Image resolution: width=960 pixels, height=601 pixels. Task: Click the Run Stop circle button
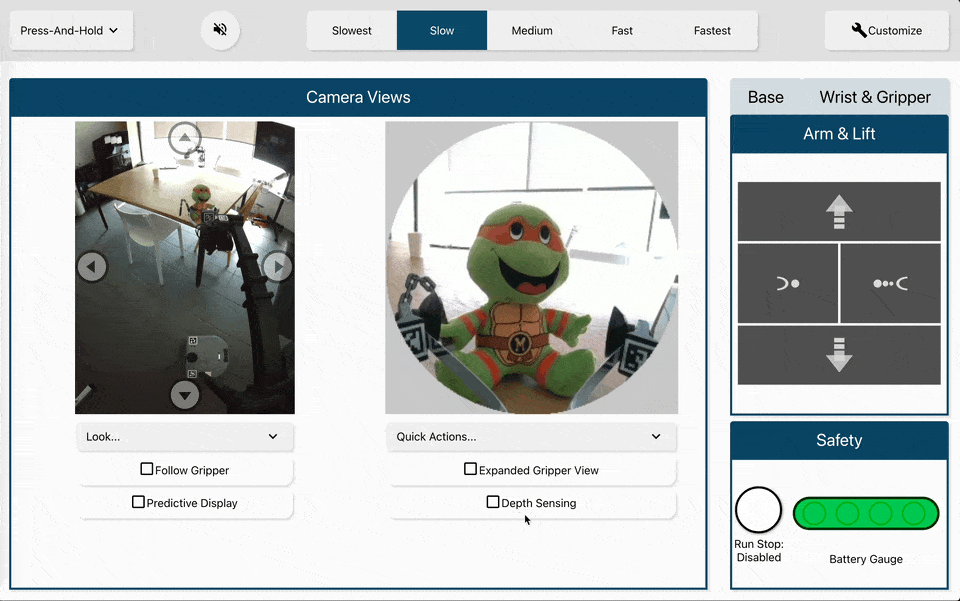tap(759, 510)
